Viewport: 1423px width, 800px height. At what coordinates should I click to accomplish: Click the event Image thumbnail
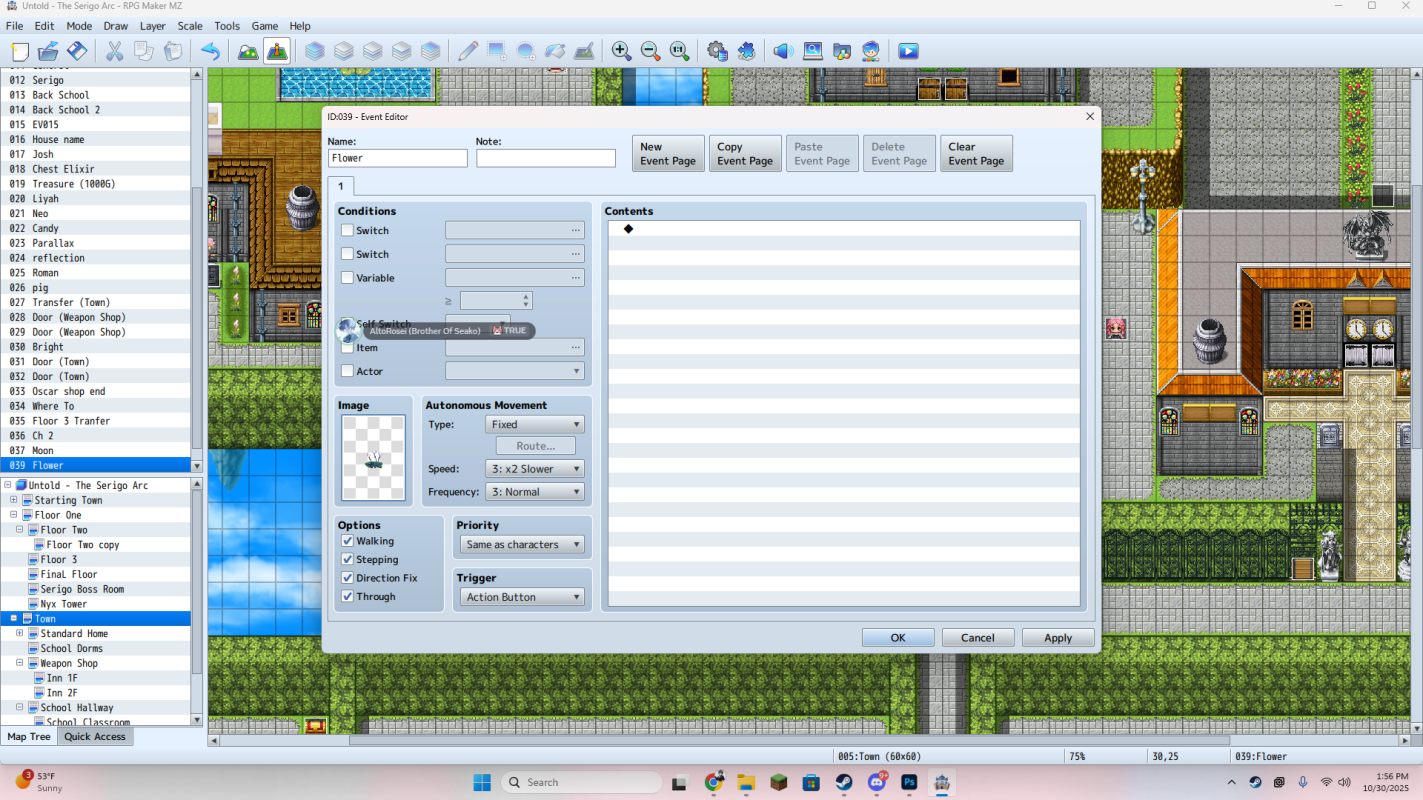[373, 458]
